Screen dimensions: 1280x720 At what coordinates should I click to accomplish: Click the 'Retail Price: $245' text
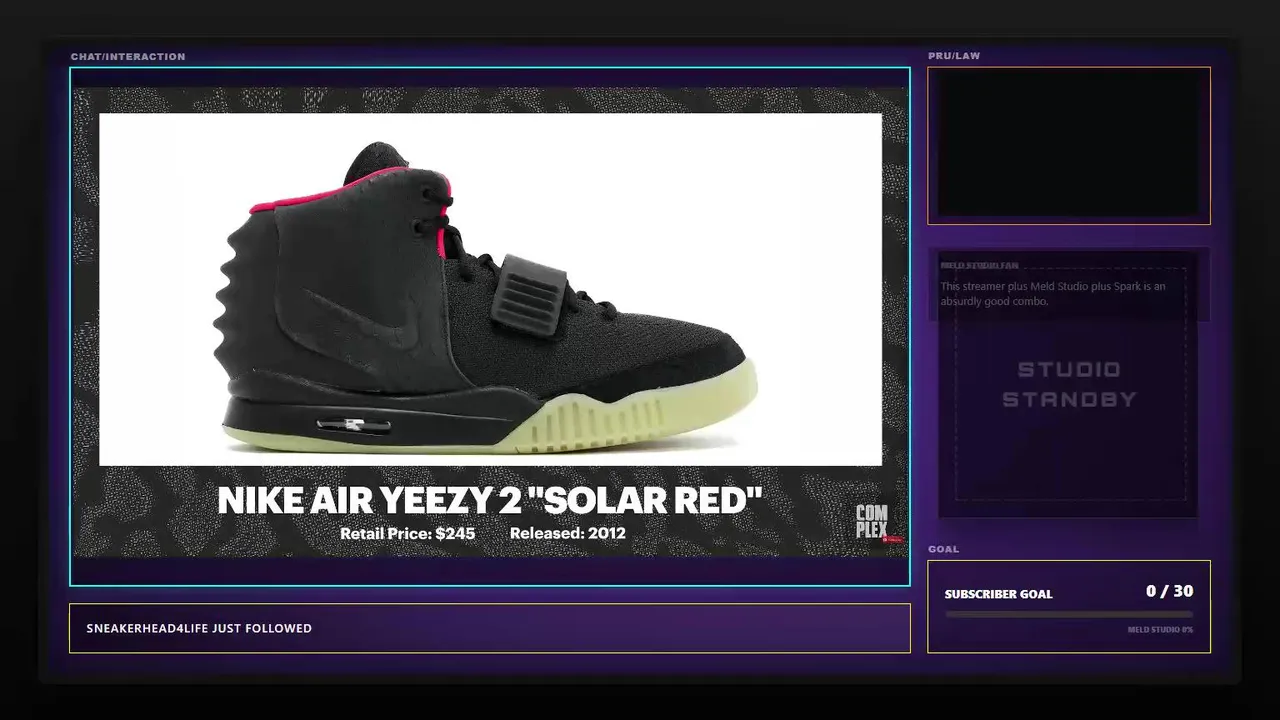coord(407,534)
